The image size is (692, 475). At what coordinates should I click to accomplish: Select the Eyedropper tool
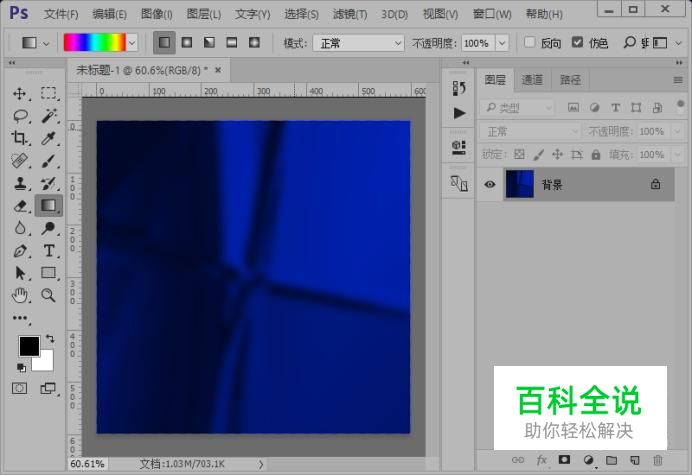click(48, 138)
